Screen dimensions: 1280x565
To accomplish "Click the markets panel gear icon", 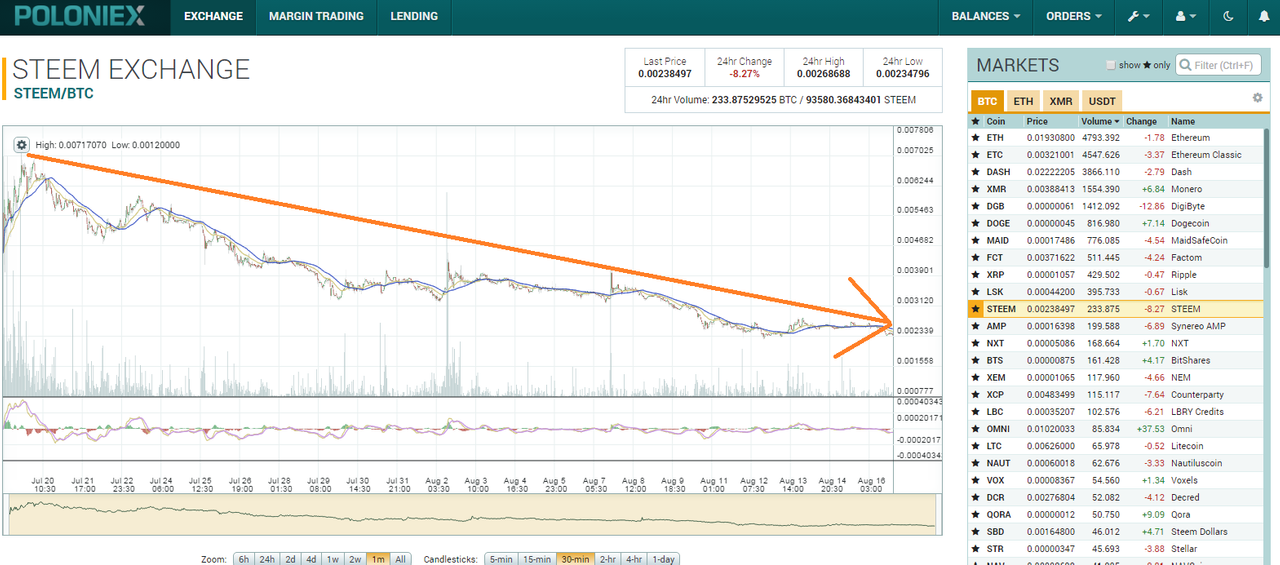I will click(x=1258, y=97).
